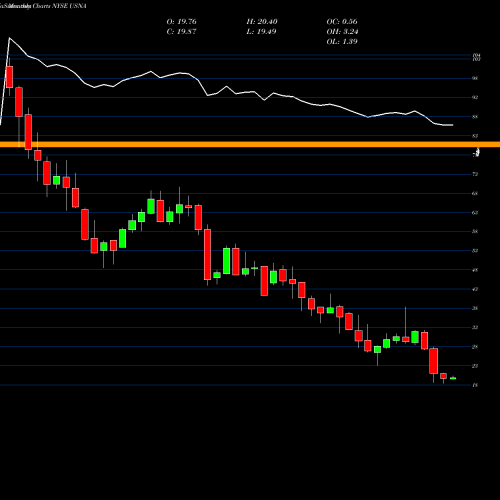The image size is (500, 500).
Task: Click the Charts NYSE USNA title
Action: click(59, 6)
